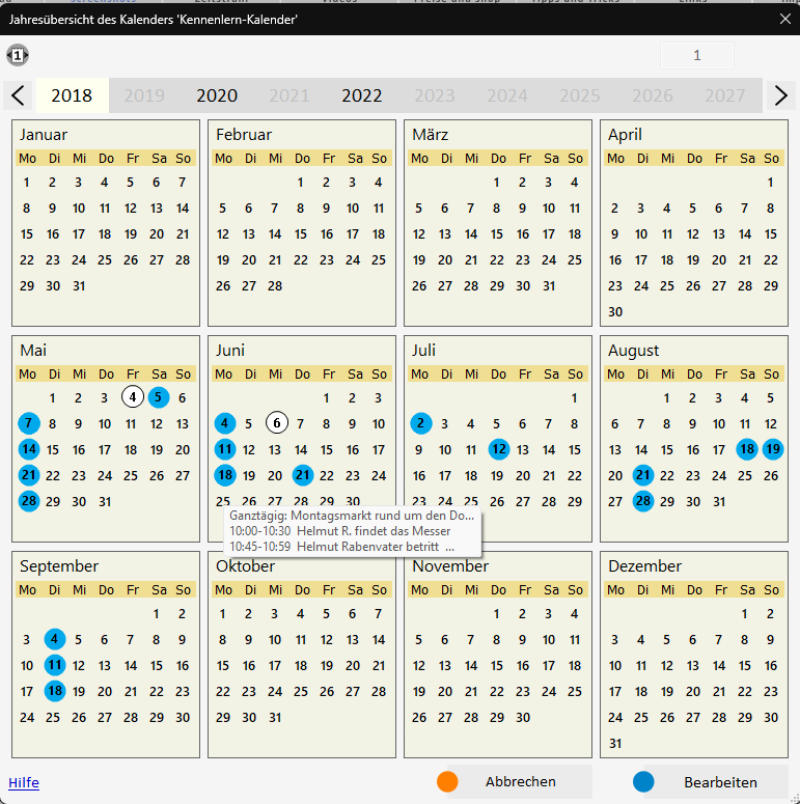The image size is (800, 804).
Task: Click the blue circle next to Bearbeiten
Action: [643, 782]
